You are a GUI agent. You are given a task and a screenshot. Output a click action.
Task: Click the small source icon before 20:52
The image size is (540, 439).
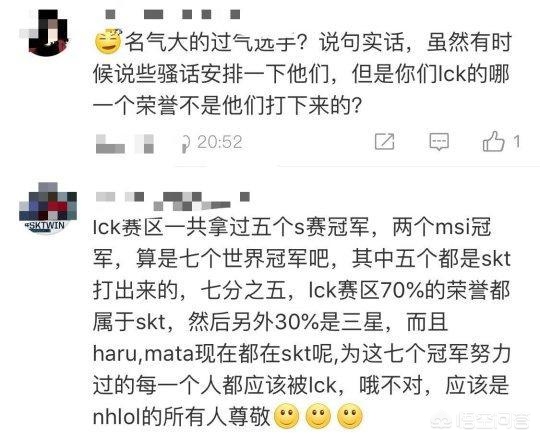(x=186, y=143)
